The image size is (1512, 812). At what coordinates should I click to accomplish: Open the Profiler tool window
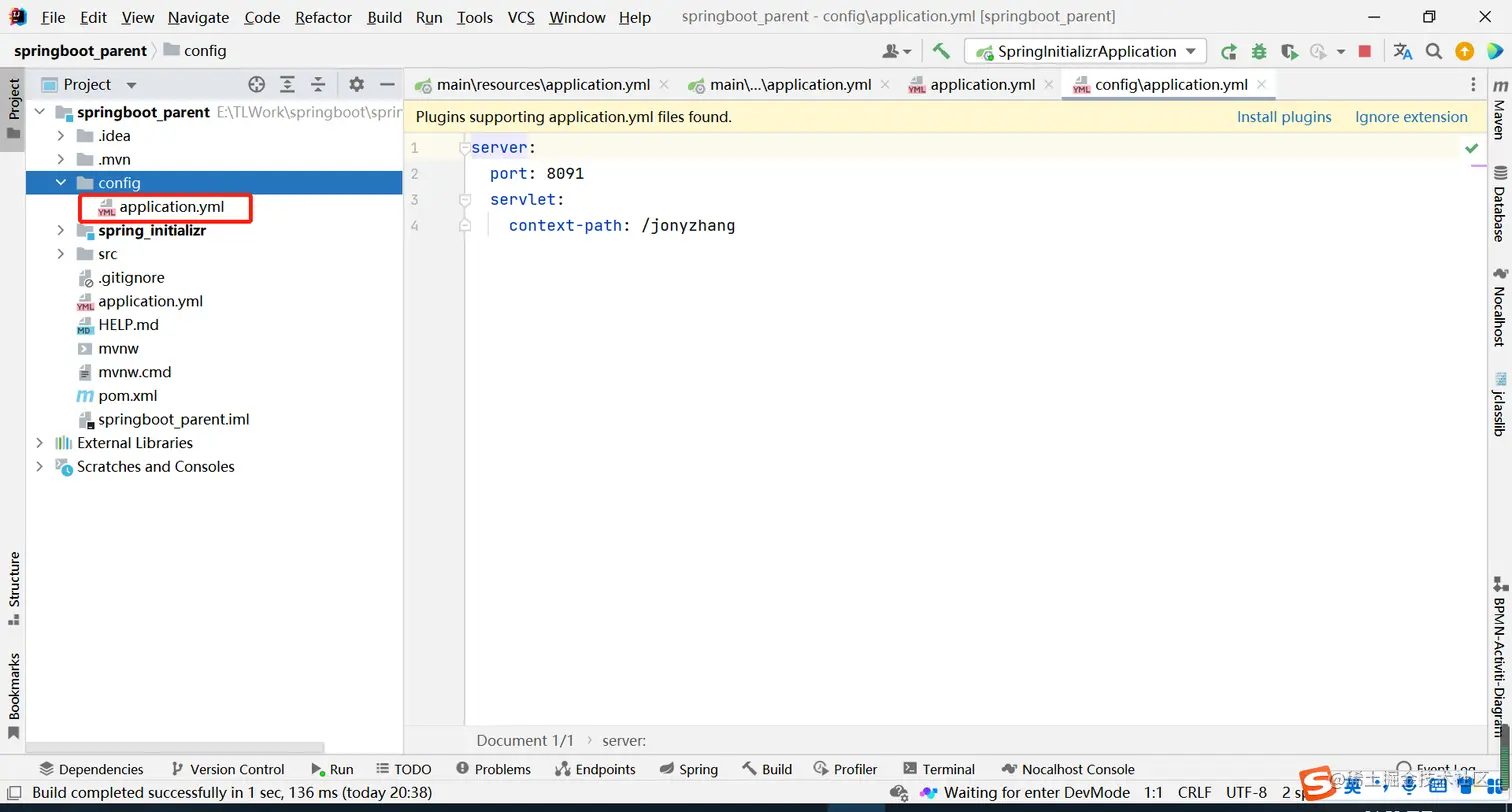point(845,769)
